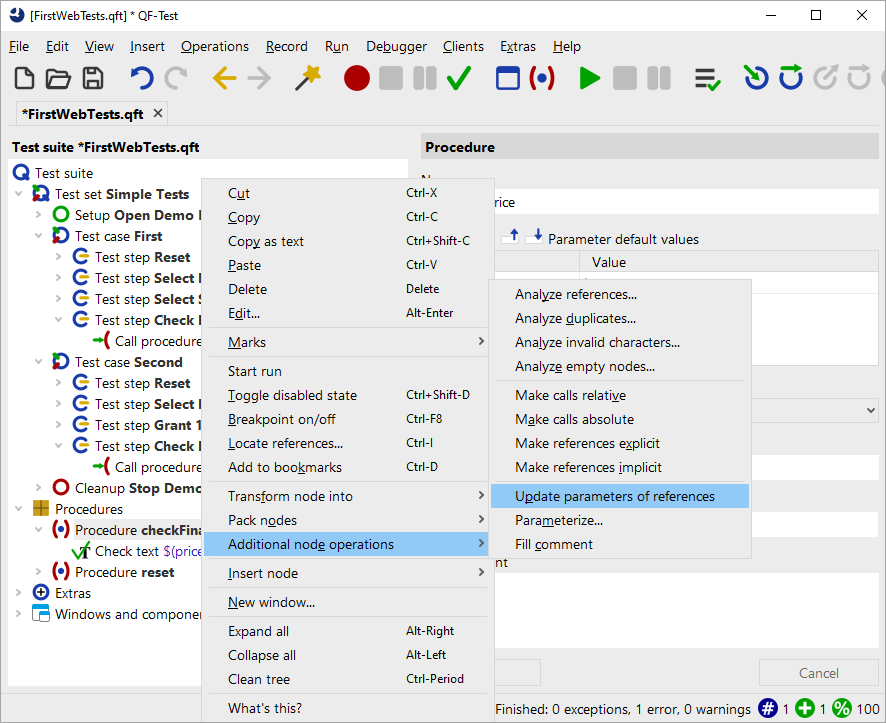Start recording with the red circle

coord(357,78)
